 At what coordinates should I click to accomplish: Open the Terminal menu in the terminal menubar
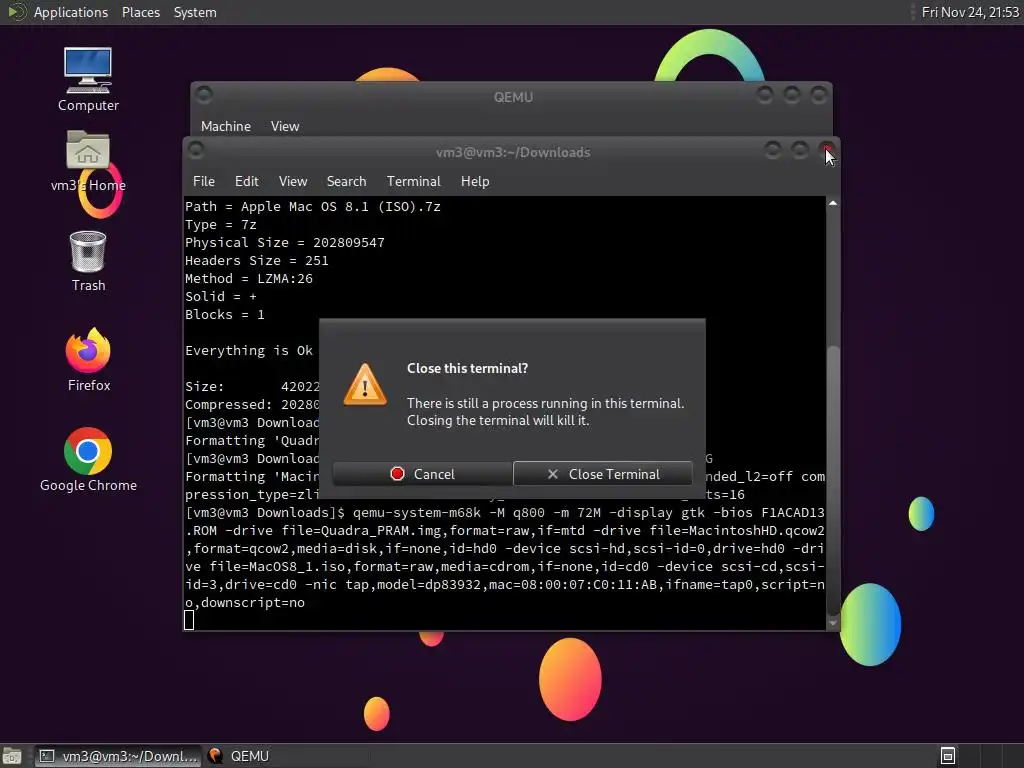coord(413,182)
